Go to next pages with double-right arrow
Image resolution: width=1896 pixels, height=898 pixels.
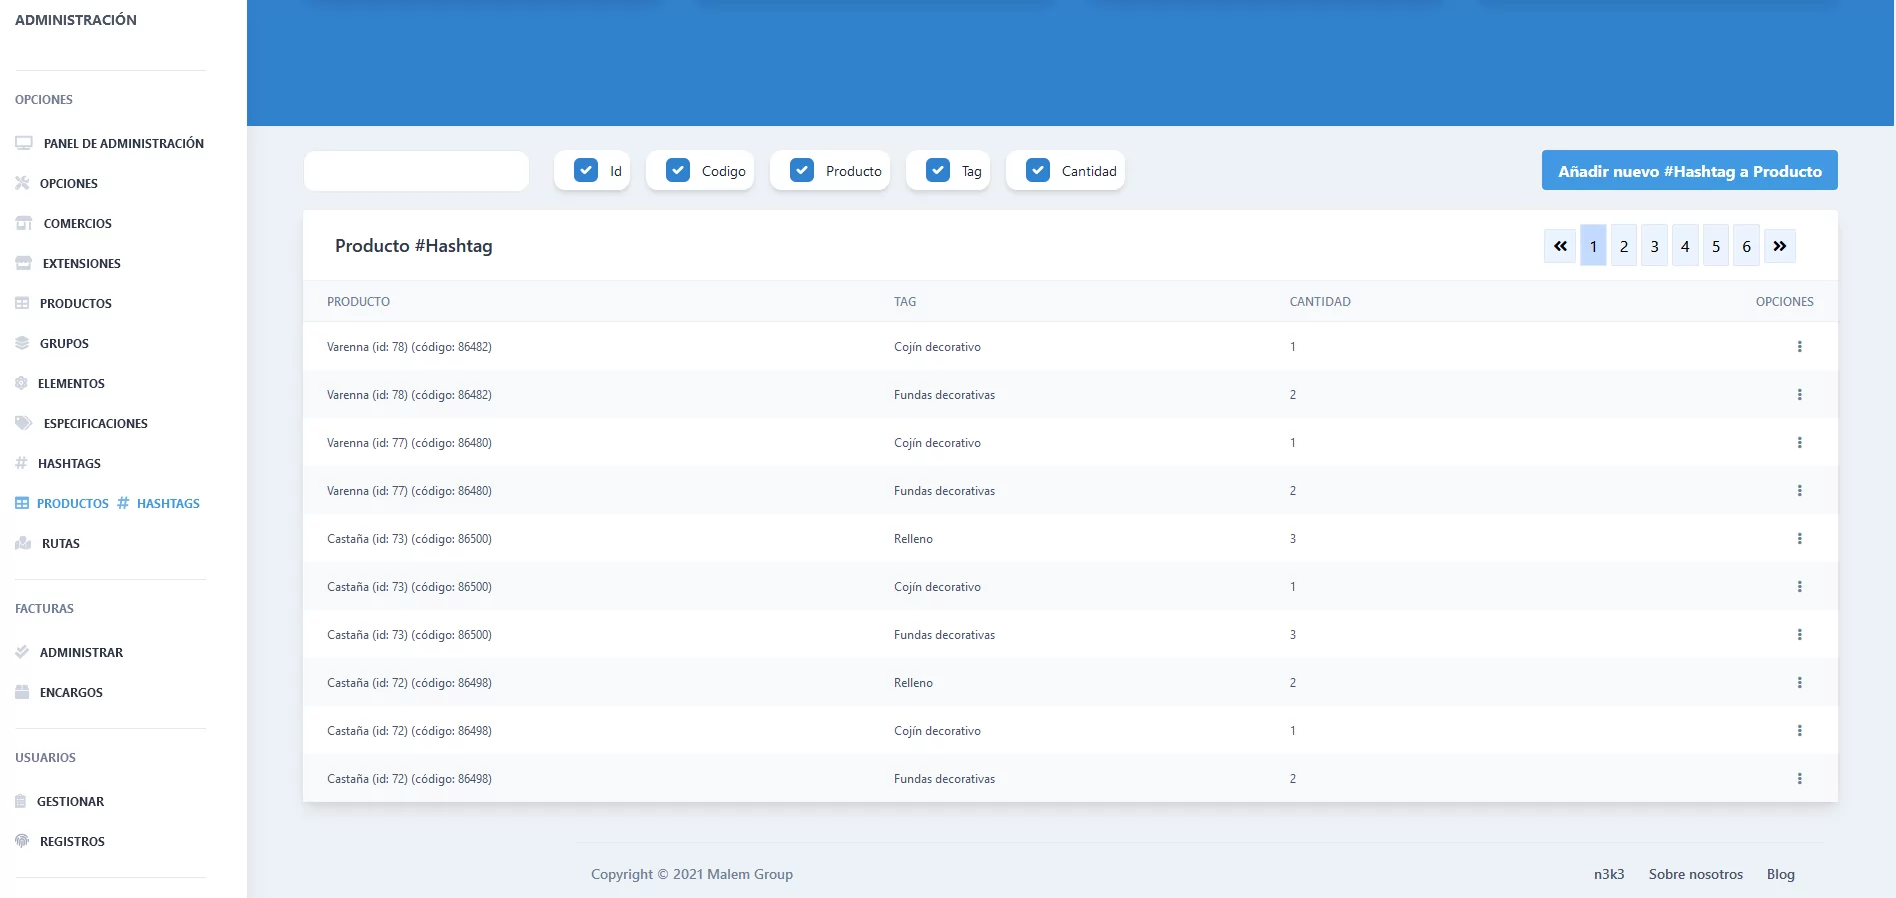pyautogui.click(x=1780, y=246)
